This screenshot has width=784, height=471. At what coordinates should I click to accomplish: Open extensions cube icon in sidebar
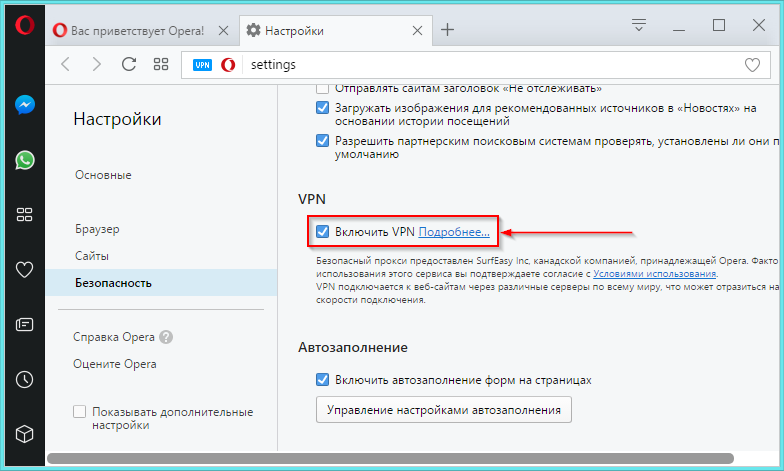(x=24, y=434)
